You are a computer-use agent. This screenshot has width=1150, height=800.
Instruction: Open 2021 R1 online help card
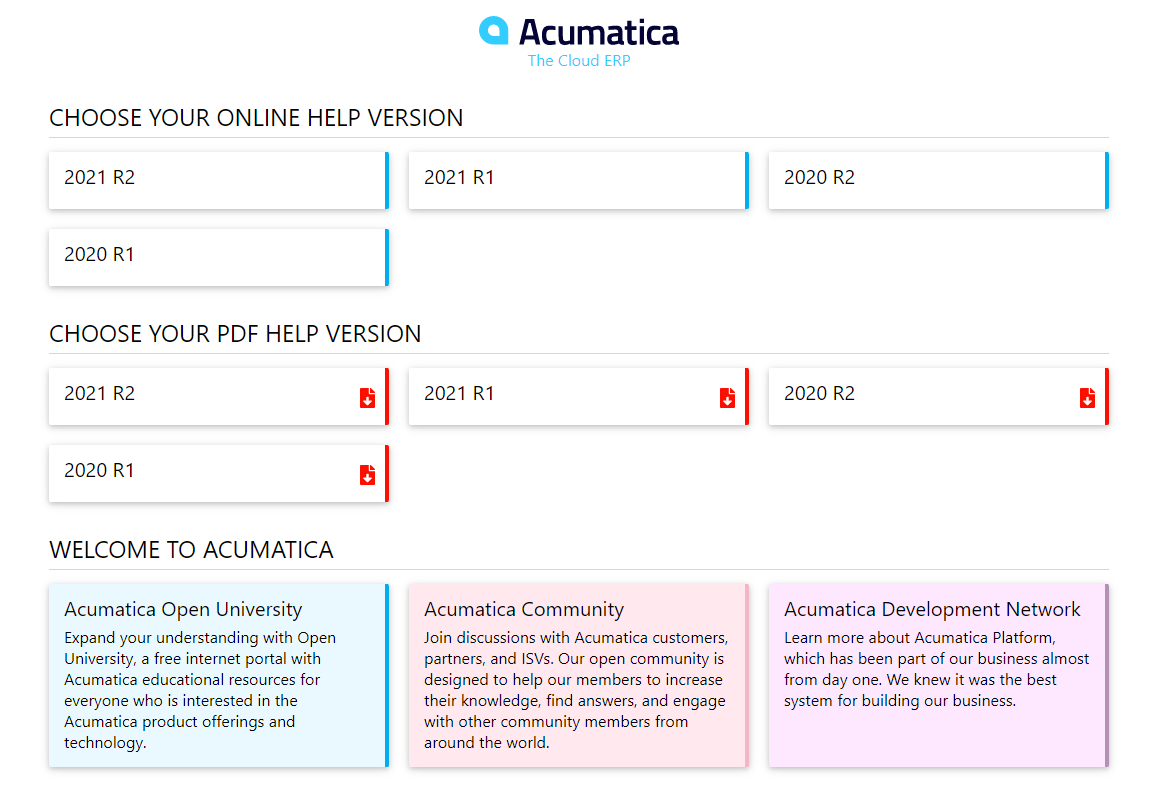click(579, 180)
